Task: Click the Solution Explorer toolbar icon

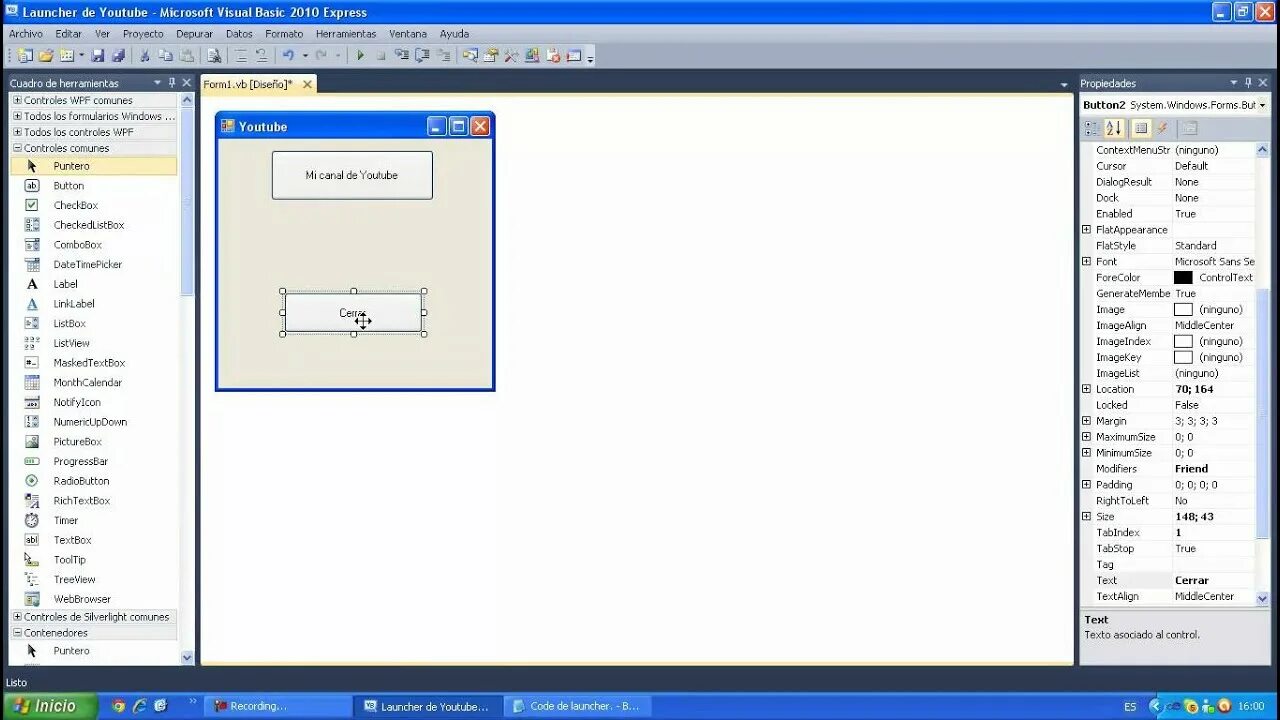Action: (x=470, y=56)
